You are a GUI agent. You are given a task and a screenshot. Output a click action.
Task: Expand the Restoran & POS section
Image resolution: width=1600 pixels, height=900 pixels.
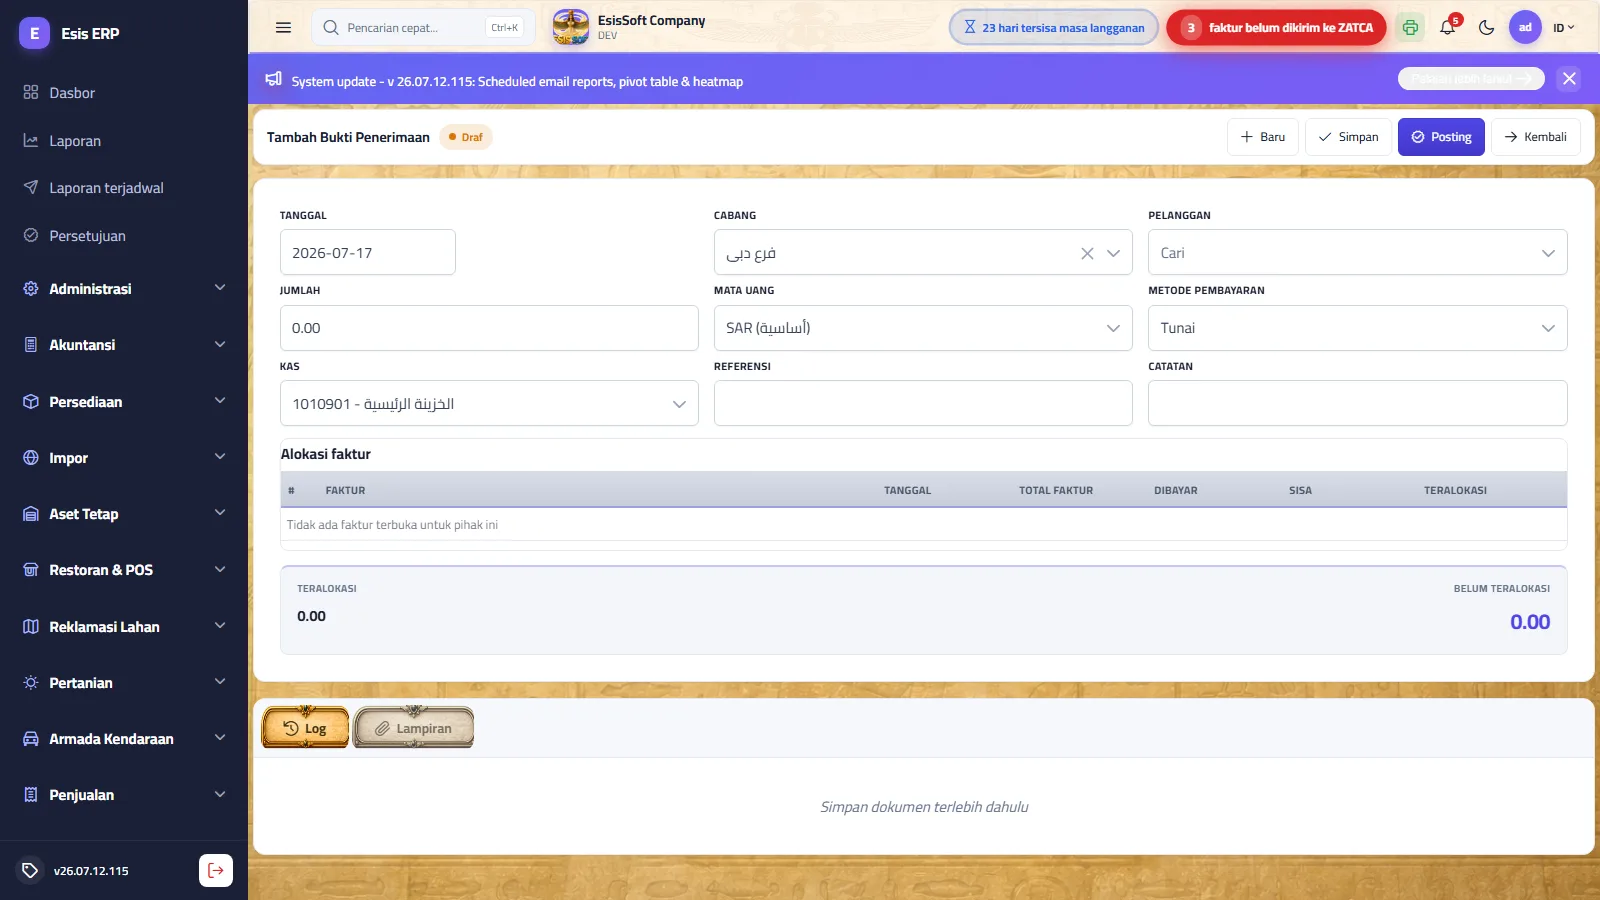pos(124,570)
